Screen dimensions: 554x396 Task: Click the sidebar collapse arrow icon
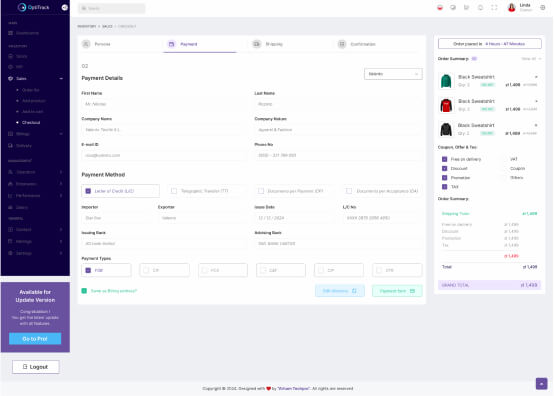click(65, 7)
